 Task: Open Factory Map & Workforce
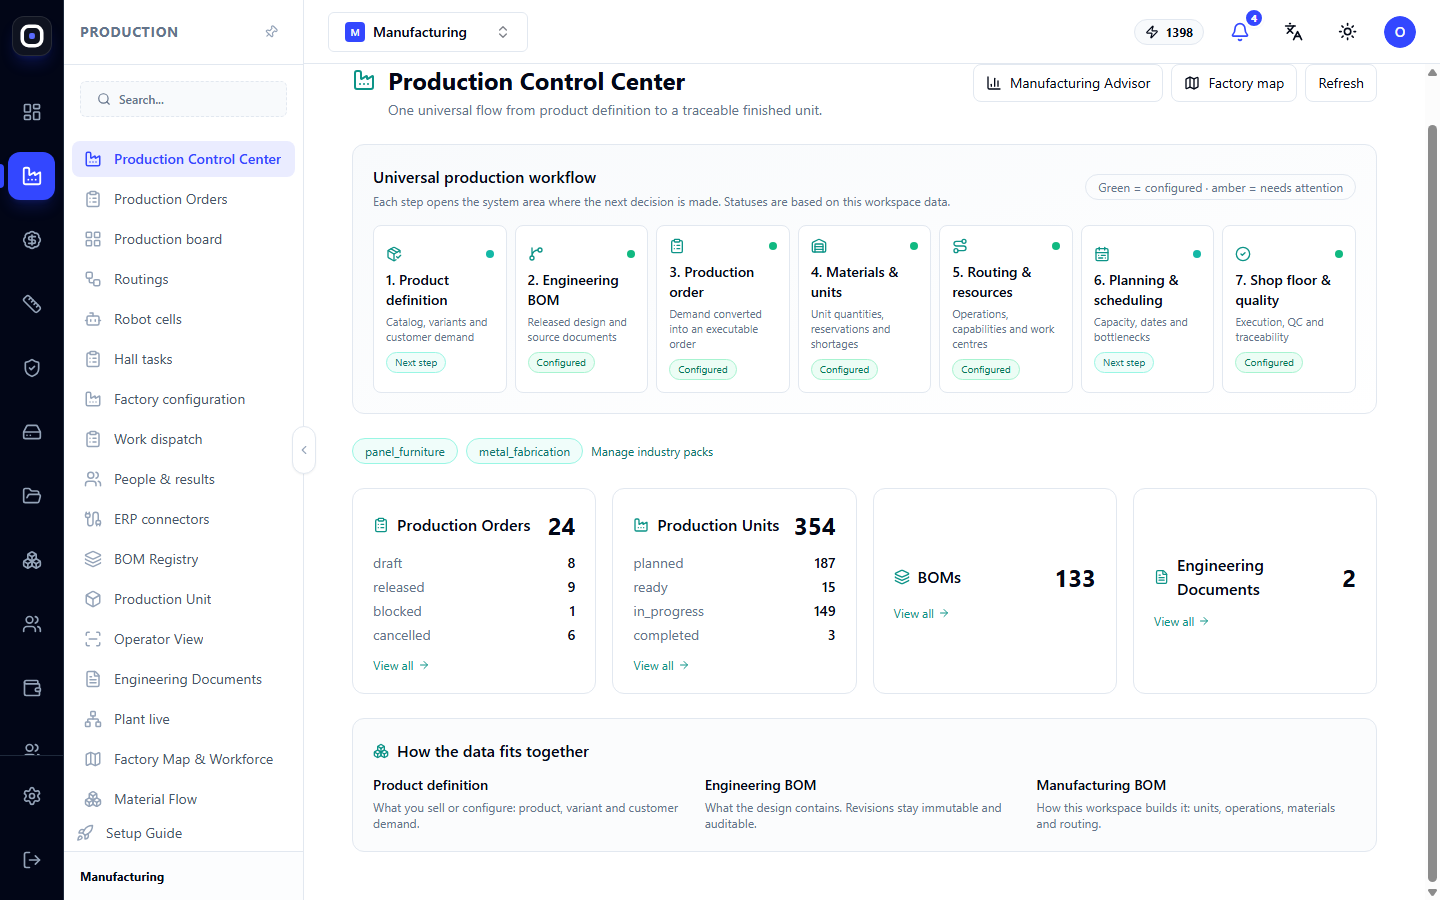click(183, 759)
